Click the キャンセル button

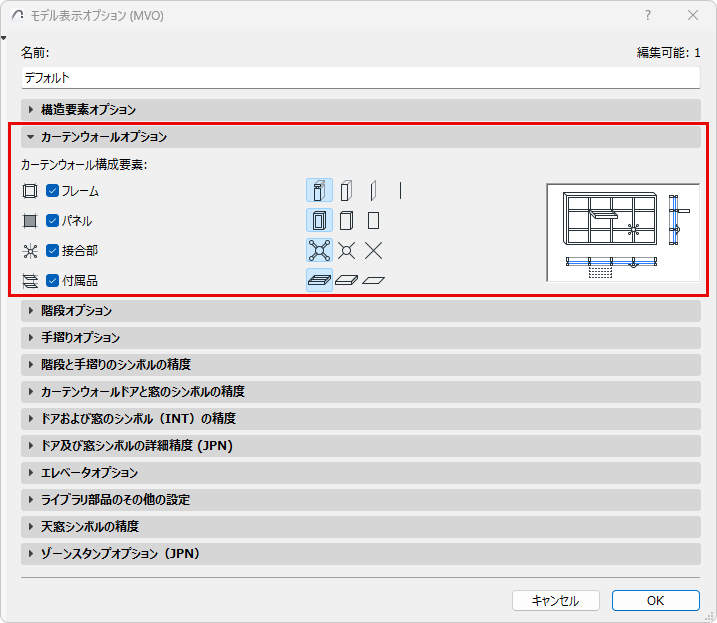556,600
